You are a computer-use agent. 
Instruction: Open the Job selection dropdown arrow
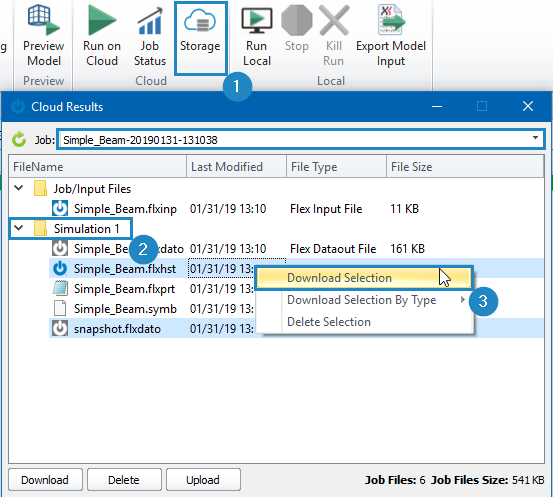pyautogui.click(x=535, y=138)
